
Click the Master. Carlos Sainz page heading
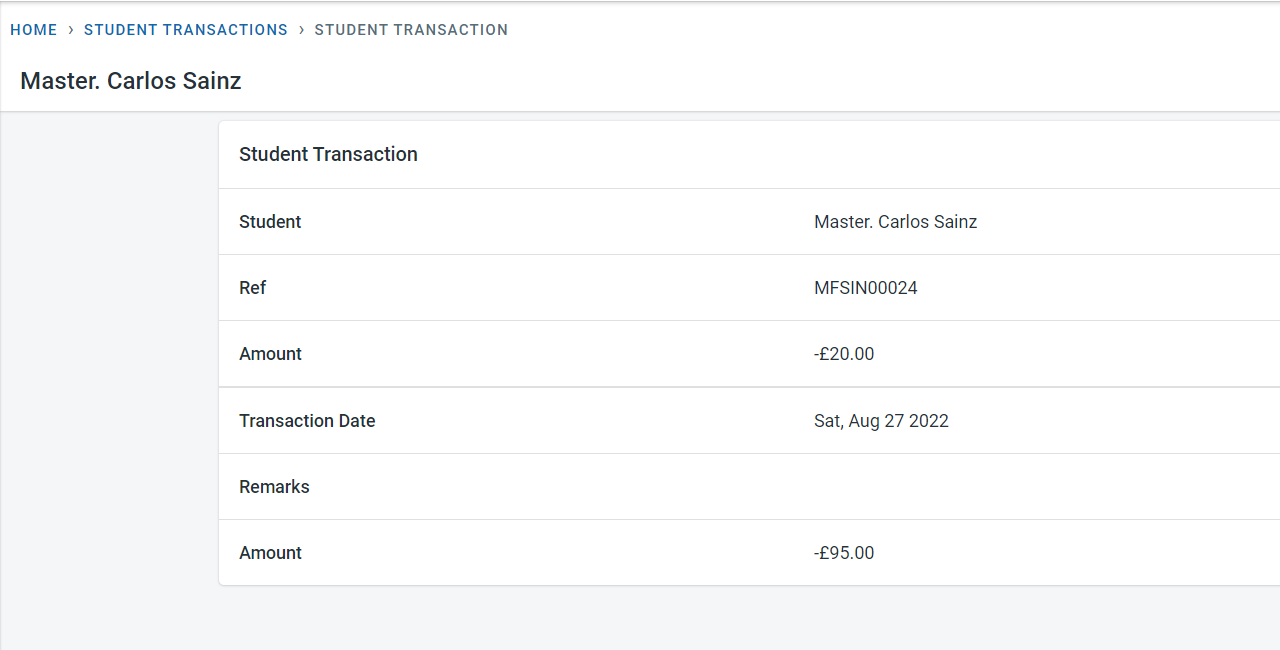(x=131, y=81)
